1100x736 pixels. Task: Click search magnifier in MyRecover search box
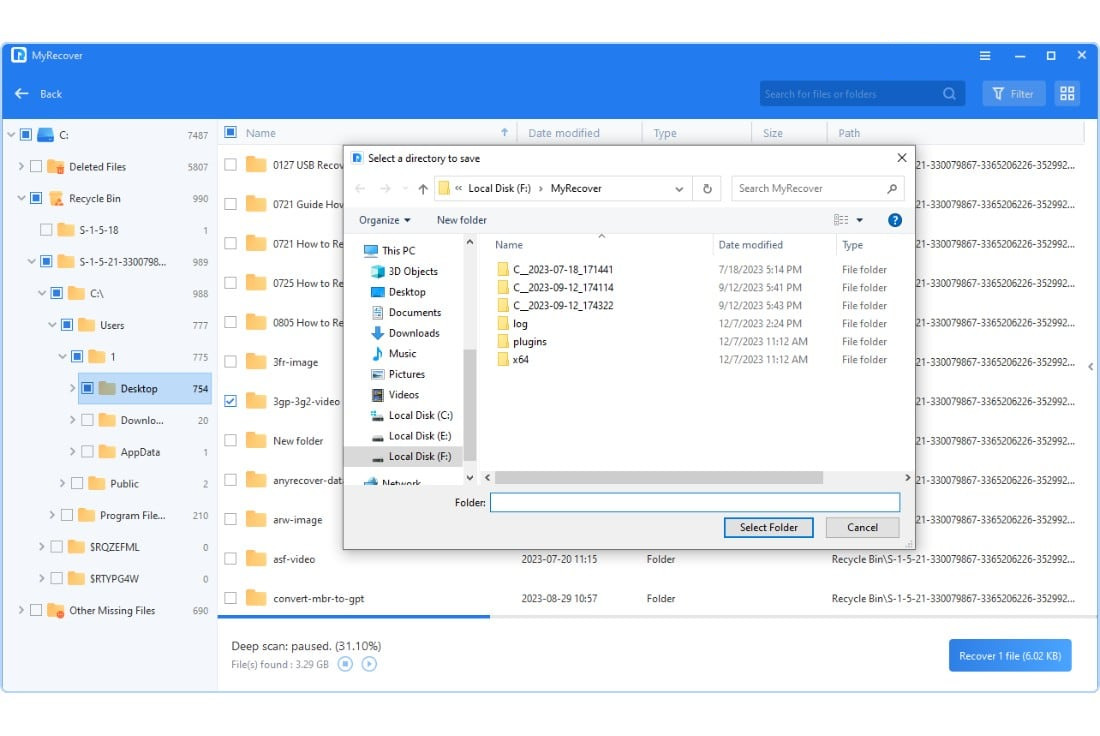pyautogui.click(x=949, y=94)
